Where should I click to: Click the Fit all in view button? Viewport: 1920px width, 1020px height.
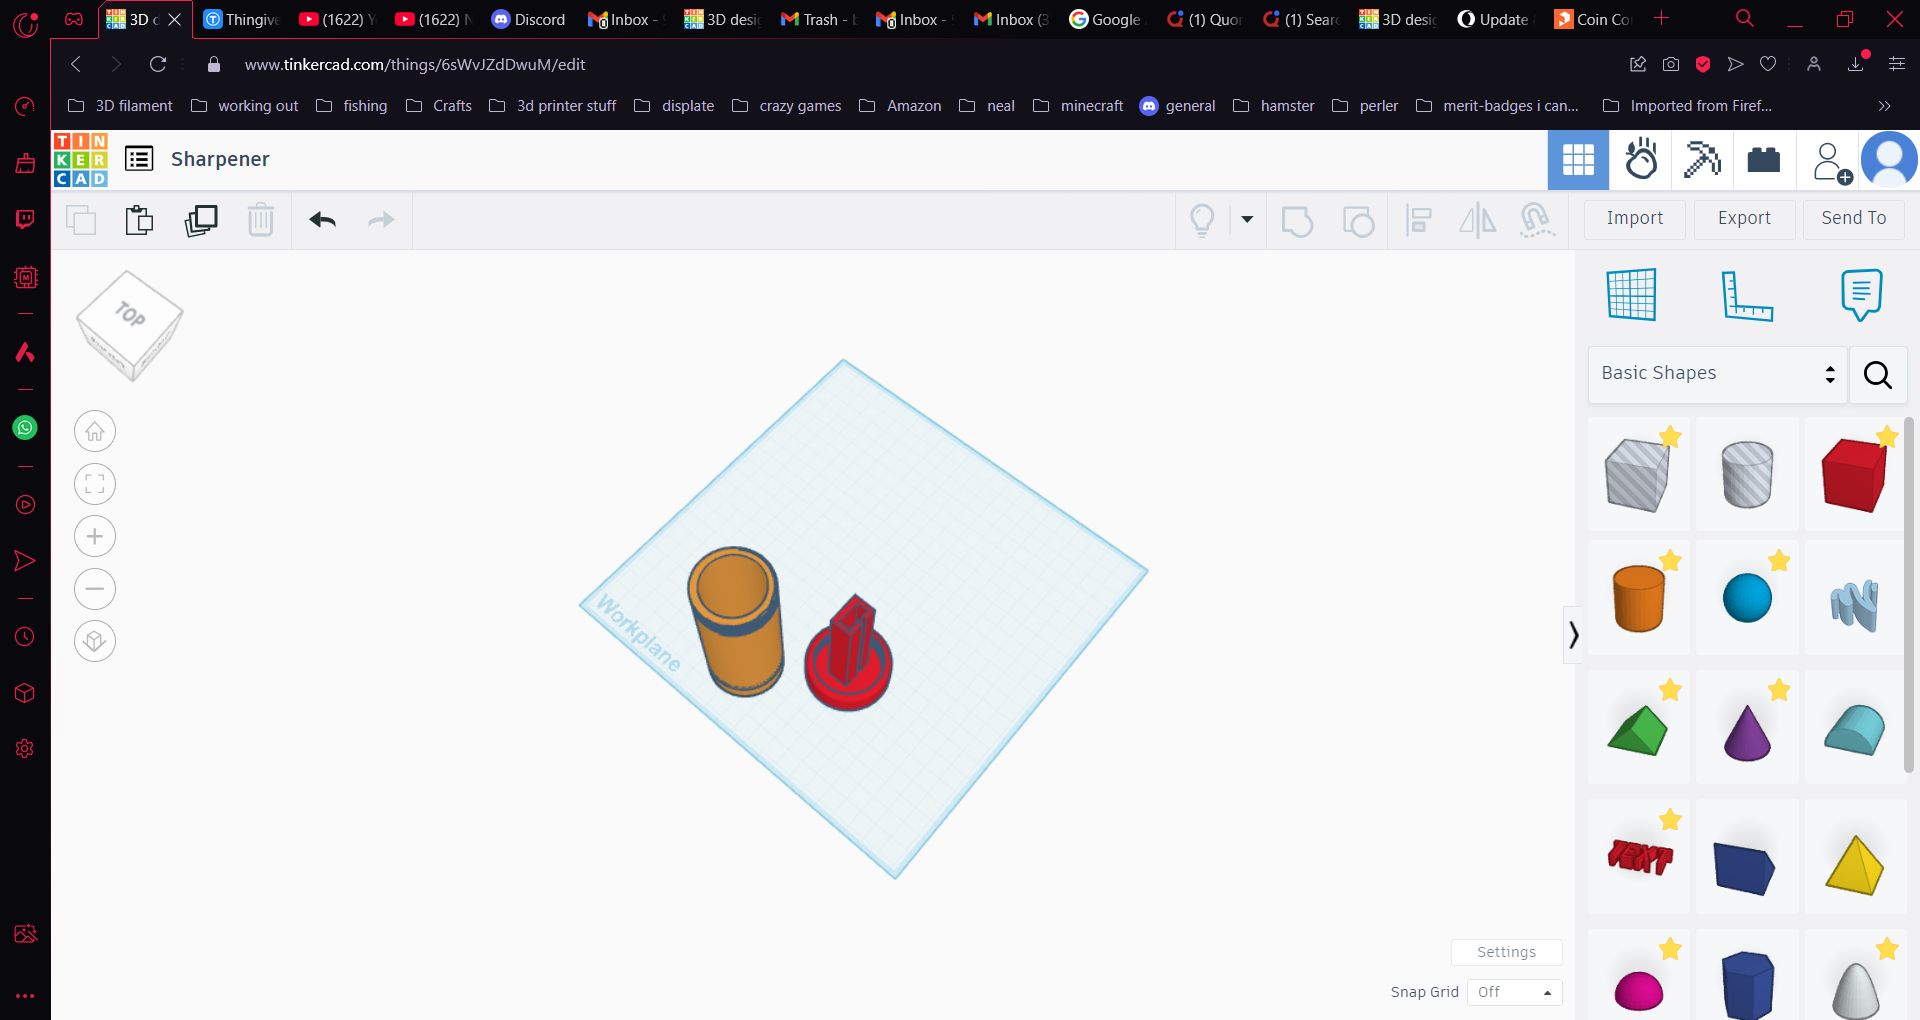click(95, 484)
